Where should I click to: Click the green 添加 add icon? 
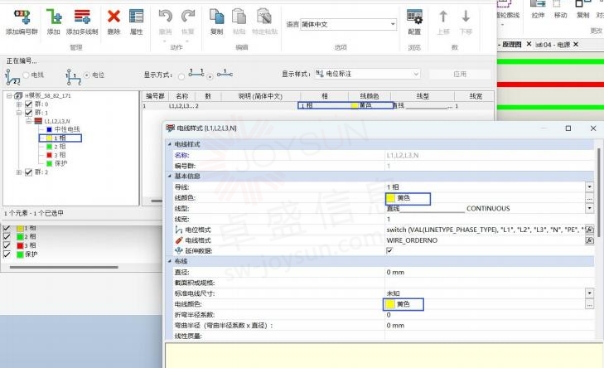point(54,17)
